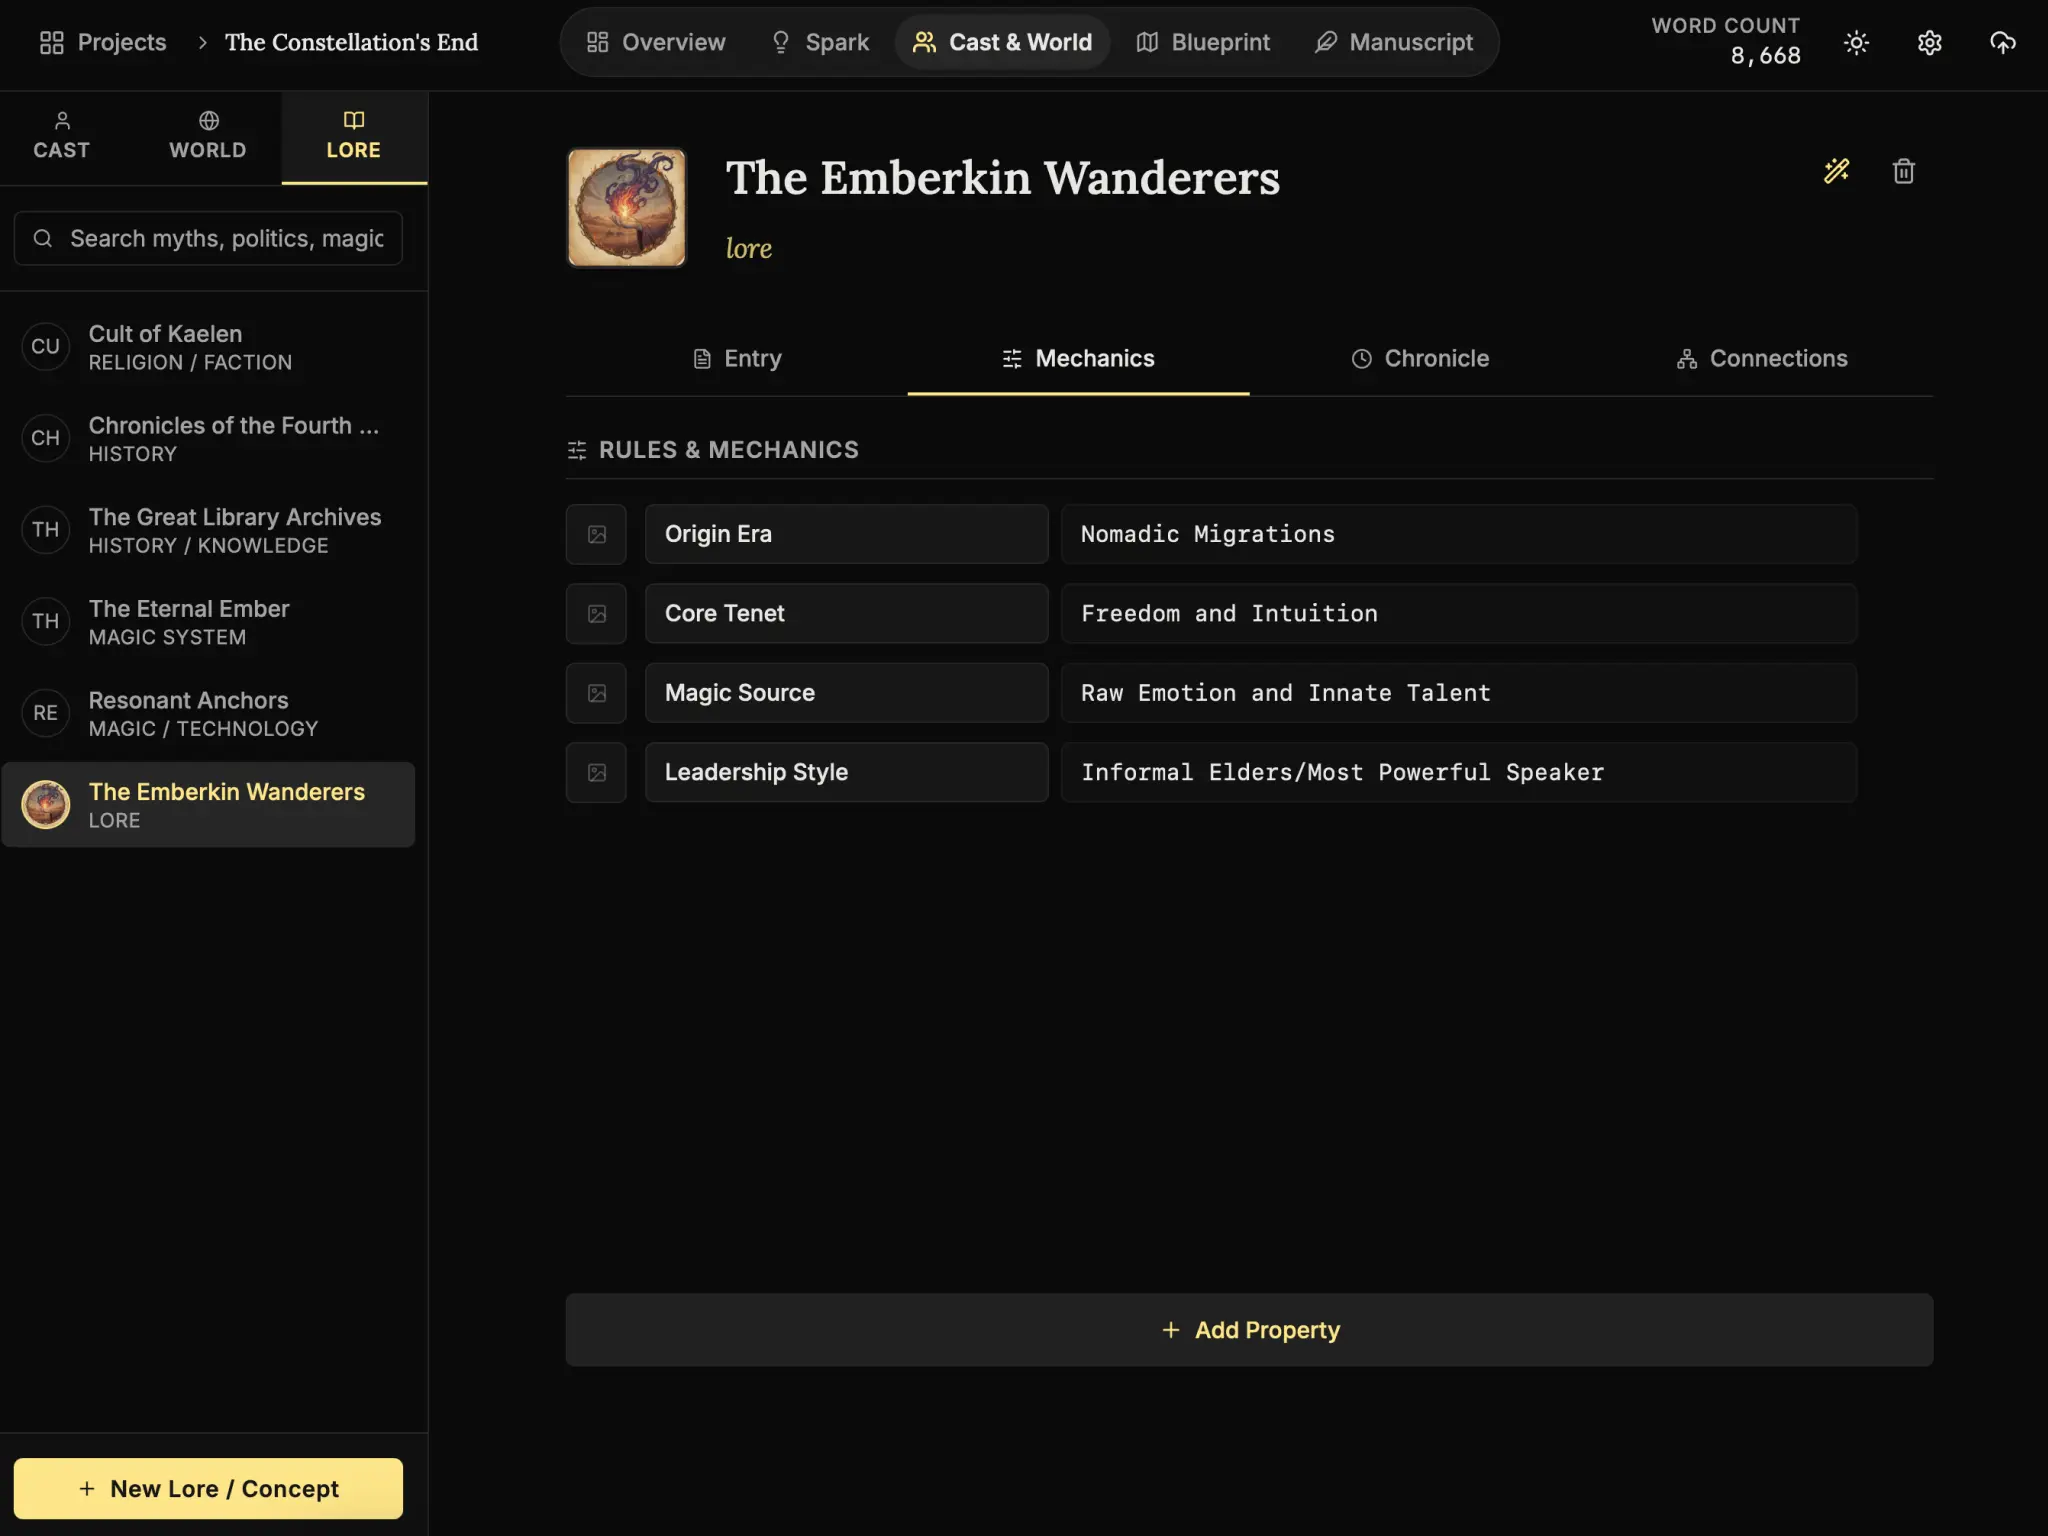Image resolution: width=2048 pixels, height=1536 pixels.
Task: Click image icon beside Core Tenet
Action: 596,614
